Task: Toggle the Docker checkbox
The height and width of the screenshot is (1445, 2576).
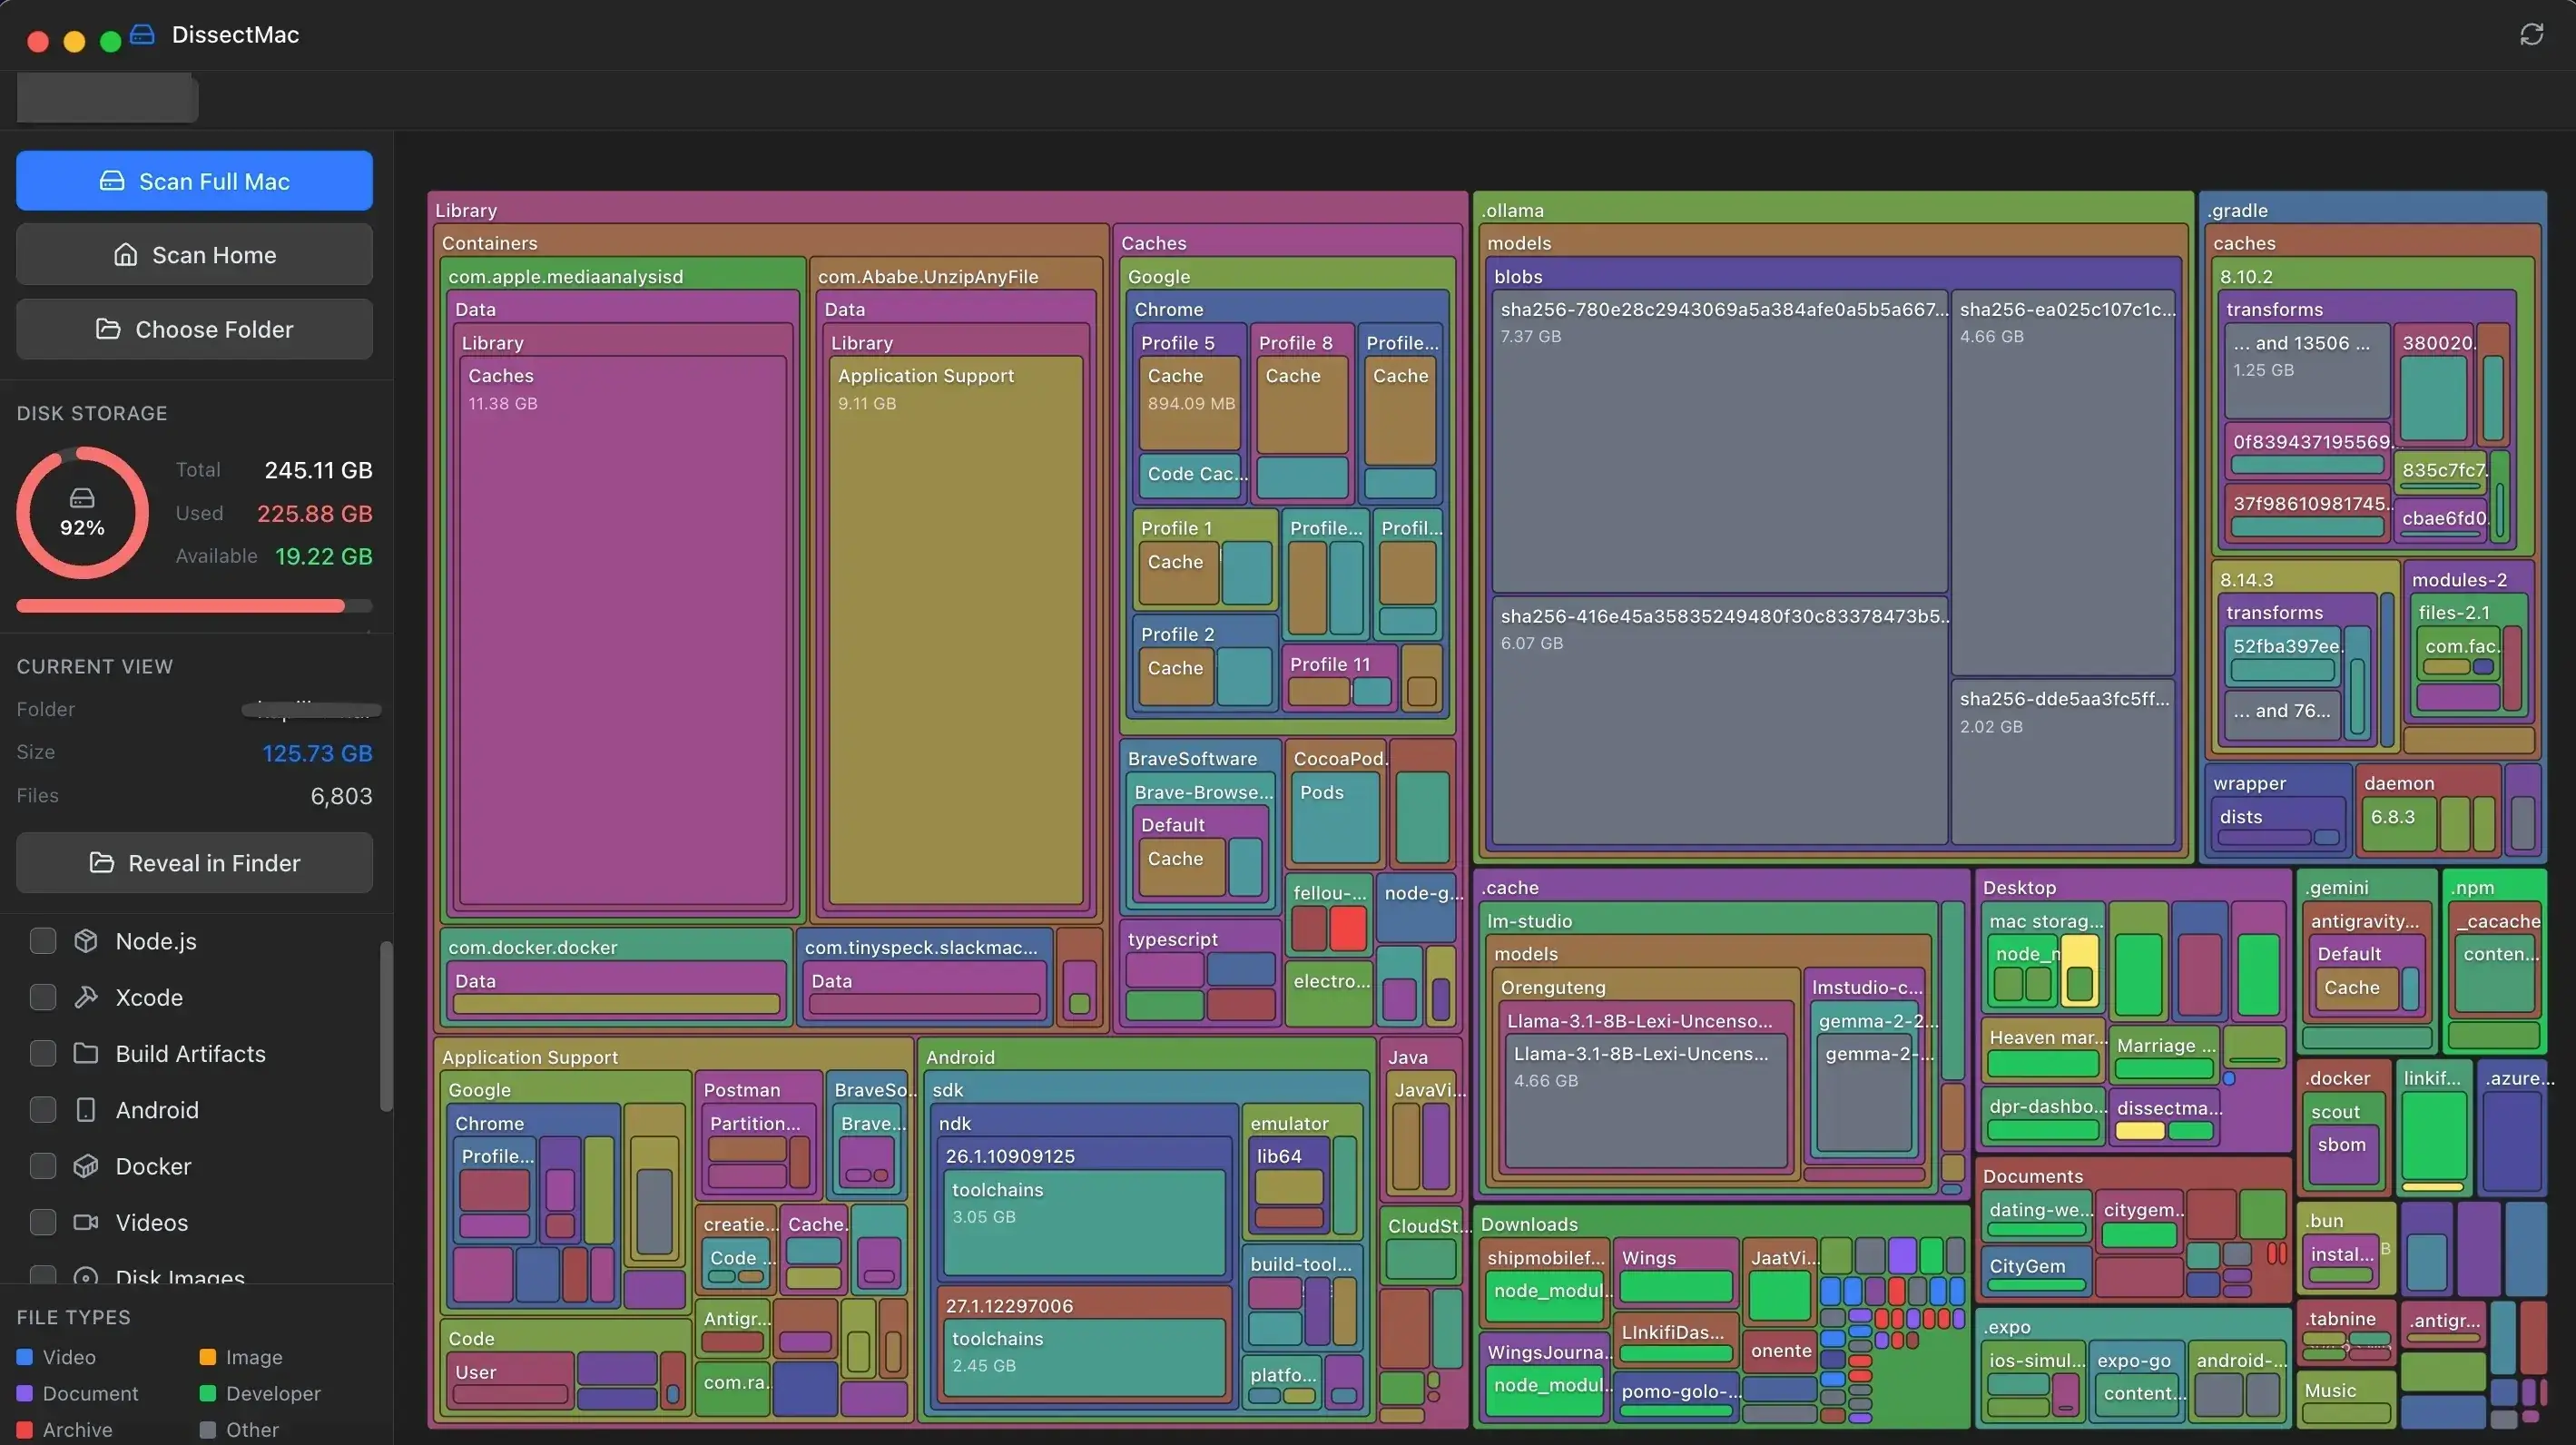Action: (42, 1166)
